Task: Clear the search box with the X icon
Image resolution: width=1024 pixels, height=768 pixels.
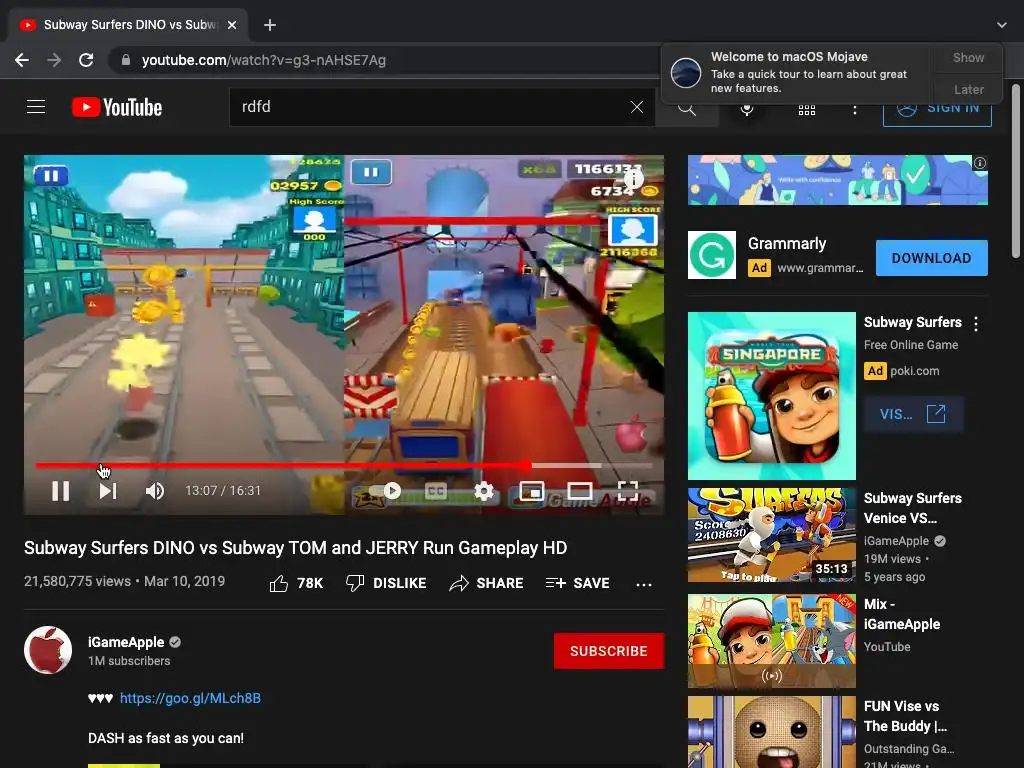Action: coord(637,107)
